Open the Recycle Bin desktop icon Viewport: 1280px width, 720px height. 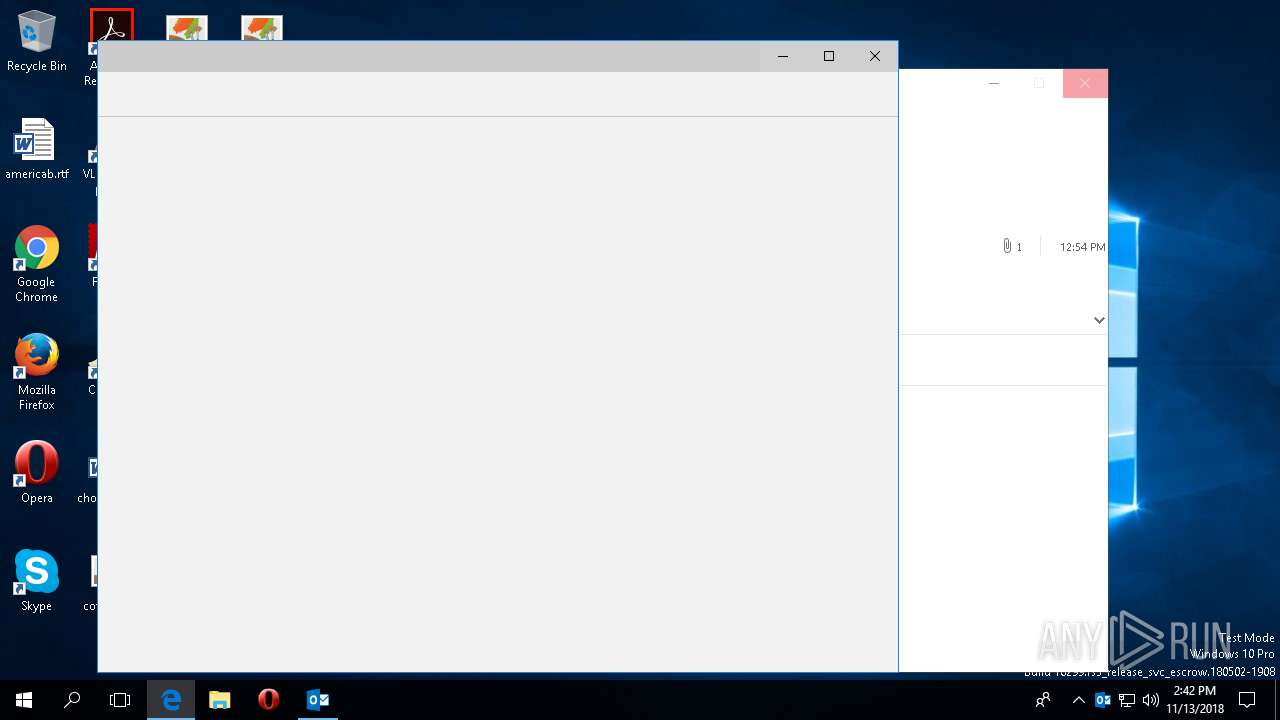pyautogui.click(x=36, y=42)
